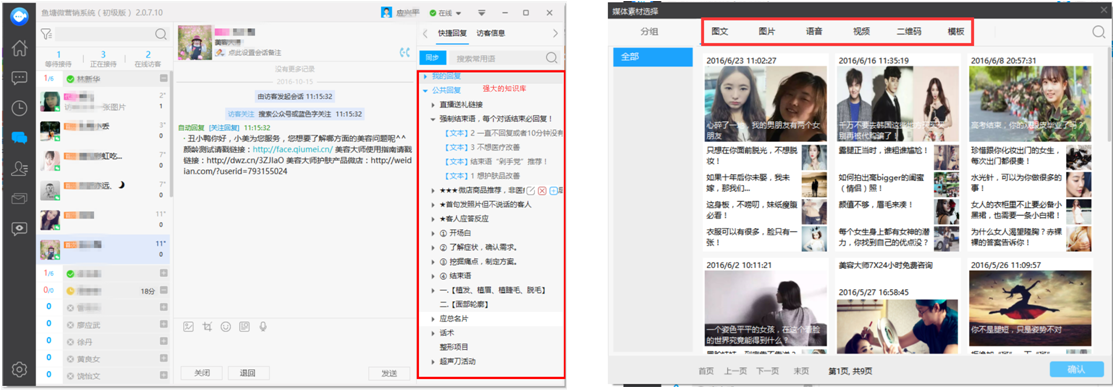Select 语音 tab in media library

814,31
